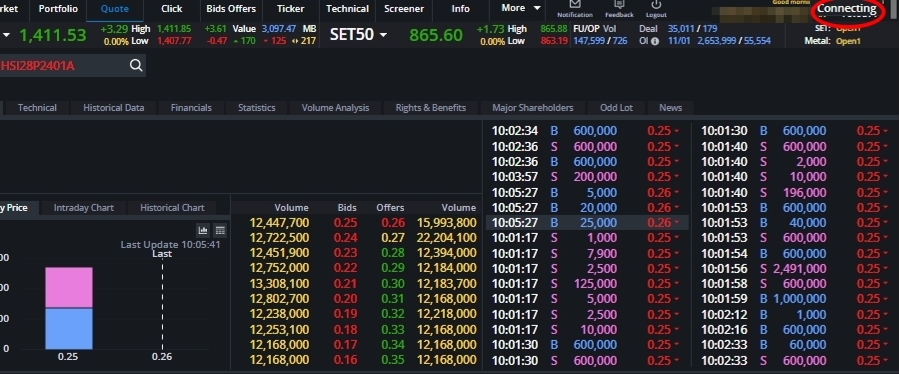The width and height of the screenshot is (899, 374).
Task: Expand the SET50 index dropdown
Action: pyautogui.click(x=384, y=35)
